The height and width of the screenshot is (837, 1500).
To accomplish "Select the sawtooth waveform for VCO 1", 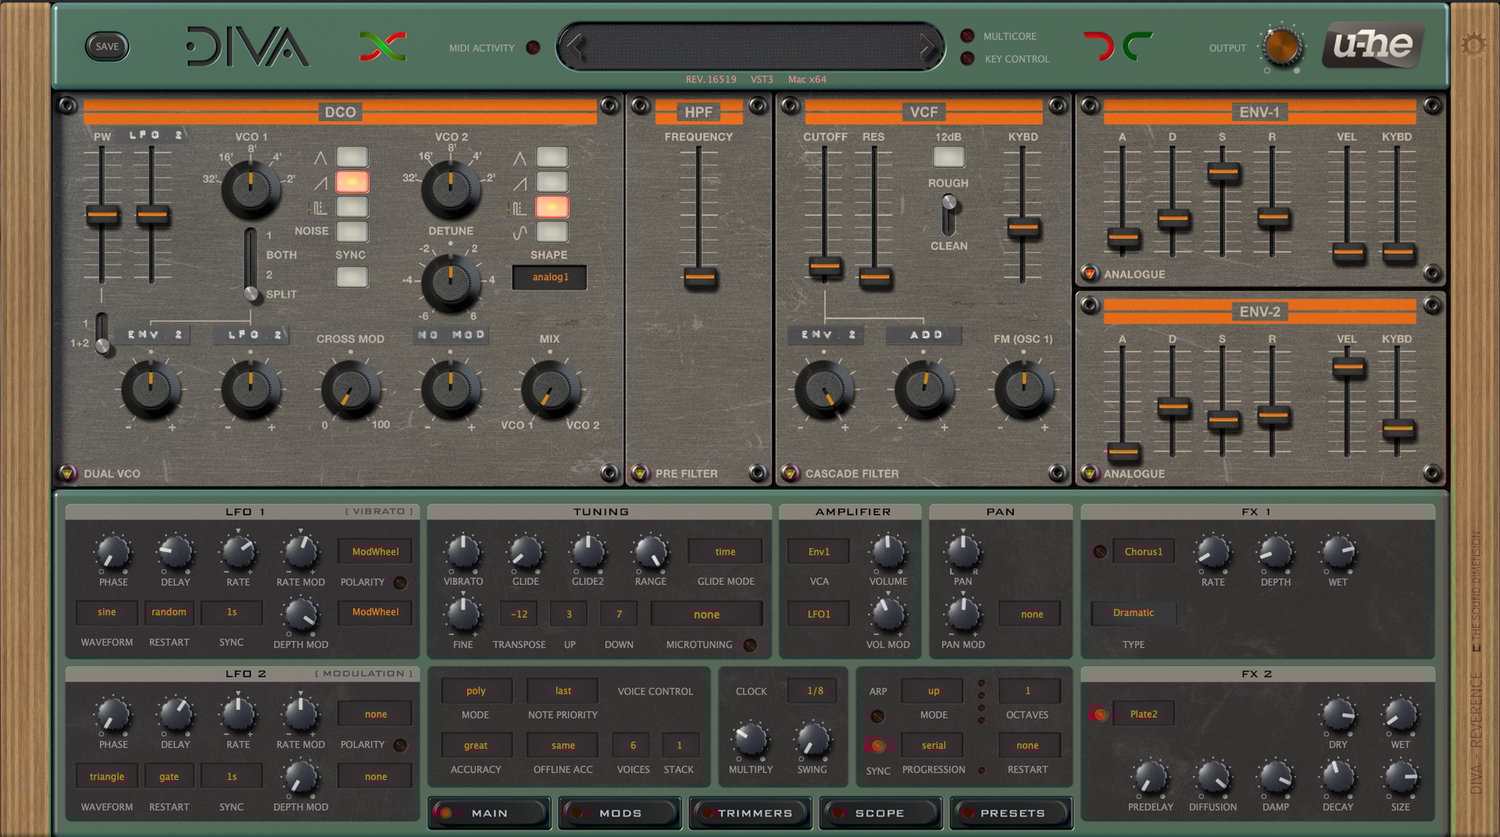I will pyautogui.click(x=352, y=182).
